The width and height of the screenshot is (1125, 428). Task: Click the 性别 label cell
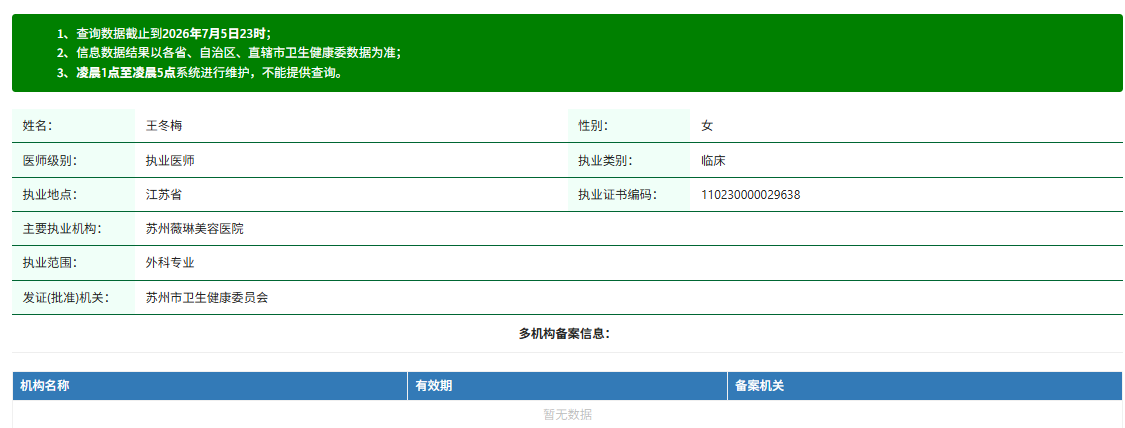pos(629,126)
